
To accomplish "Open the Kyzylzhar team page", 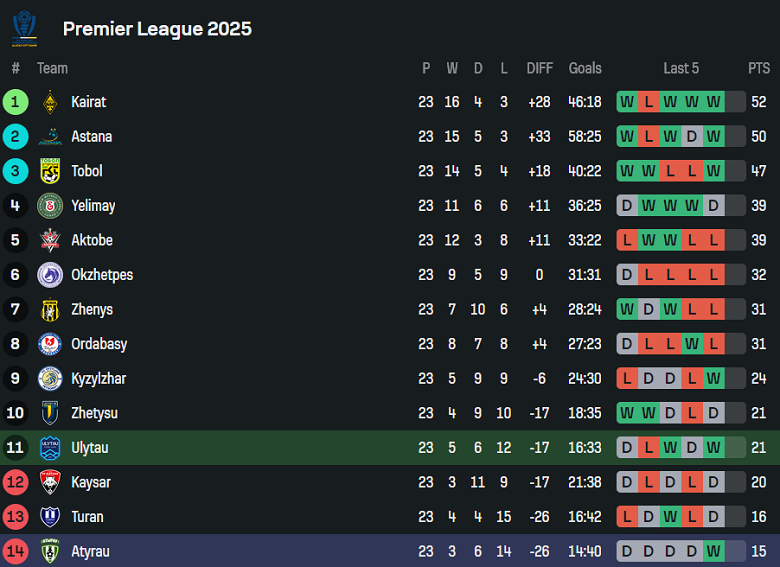I will click(x=98, y=379).
